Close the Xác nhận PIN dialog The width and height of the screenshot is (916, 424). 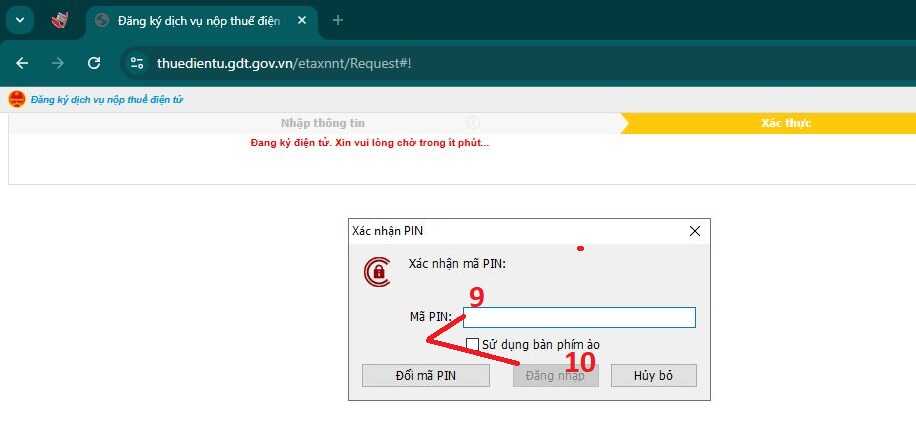[x=695, y=231]
